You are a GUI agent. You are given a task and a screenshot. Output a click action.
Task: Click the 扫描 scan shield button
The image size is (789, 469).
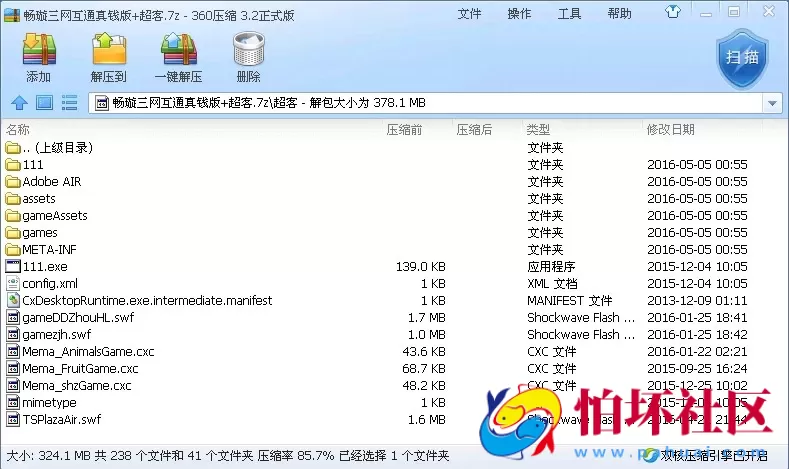click(743, 58)
